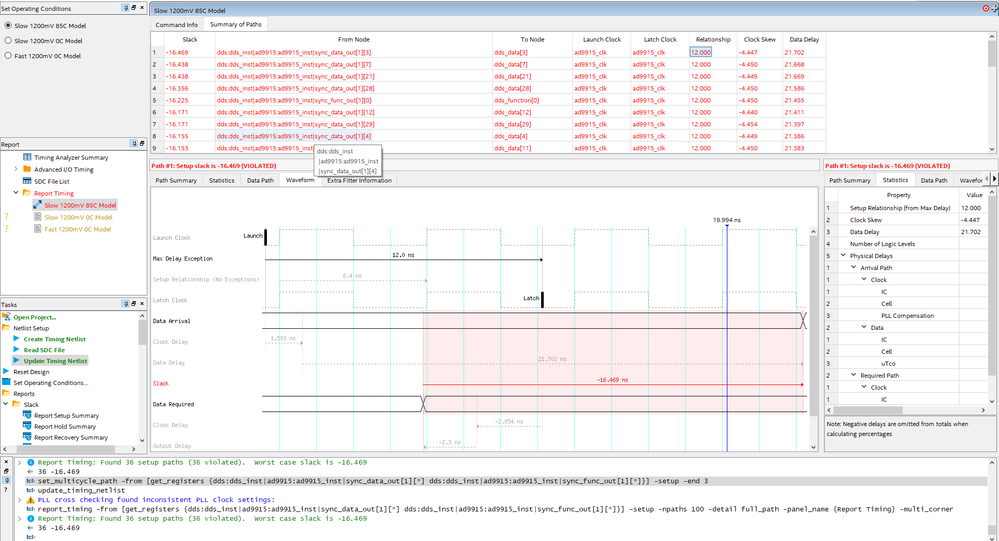Switch to the Command Info tab
Viewport: 999px width, 541px height.
176,23
